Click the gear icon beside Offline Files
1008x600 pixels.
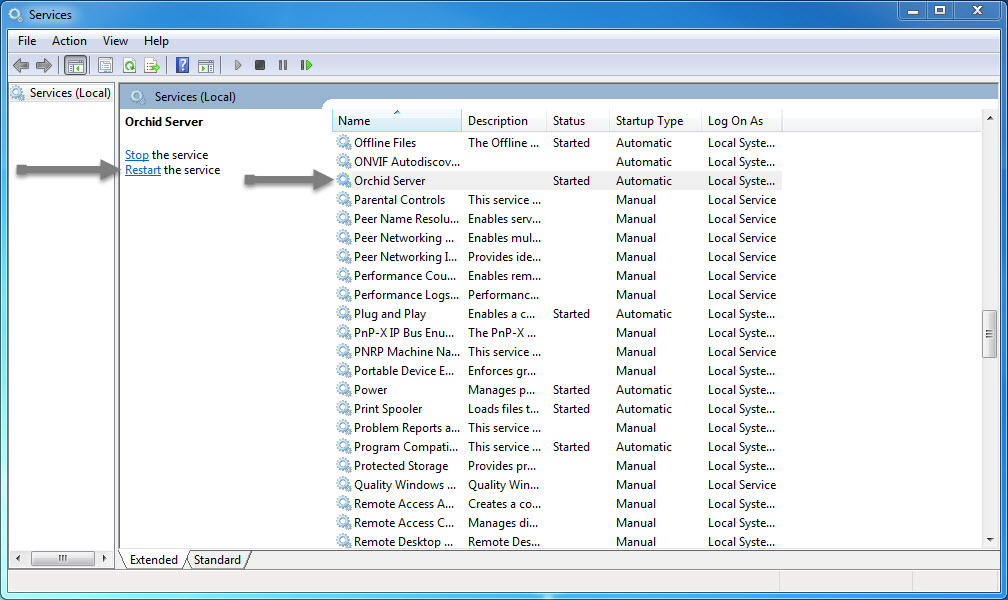[x=344, y=143]
